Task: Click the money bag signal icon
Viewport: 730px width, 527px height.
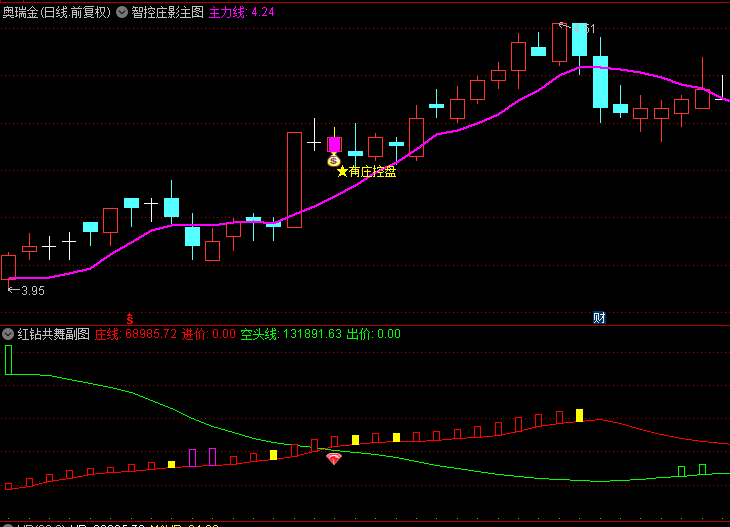Action: tap(334, 161)
